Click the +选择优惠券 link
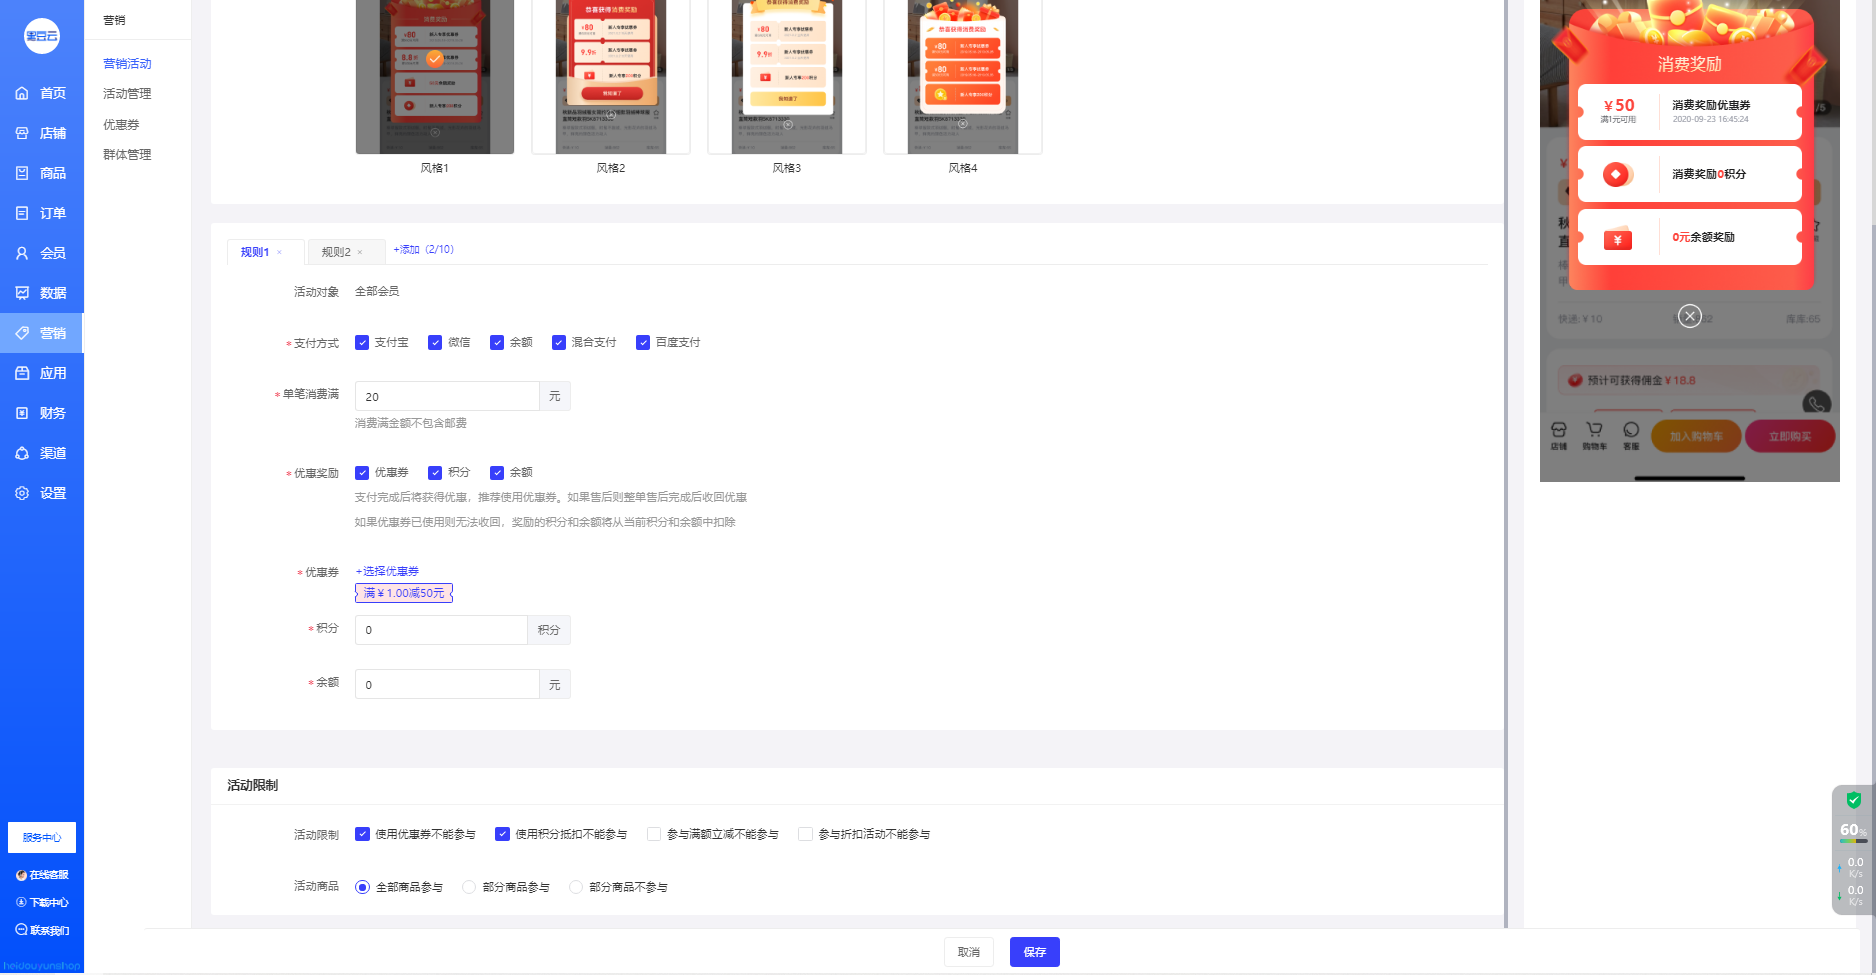Image resolution: width=1876 pixels, height=975 pixels. [x=387, y=571]
